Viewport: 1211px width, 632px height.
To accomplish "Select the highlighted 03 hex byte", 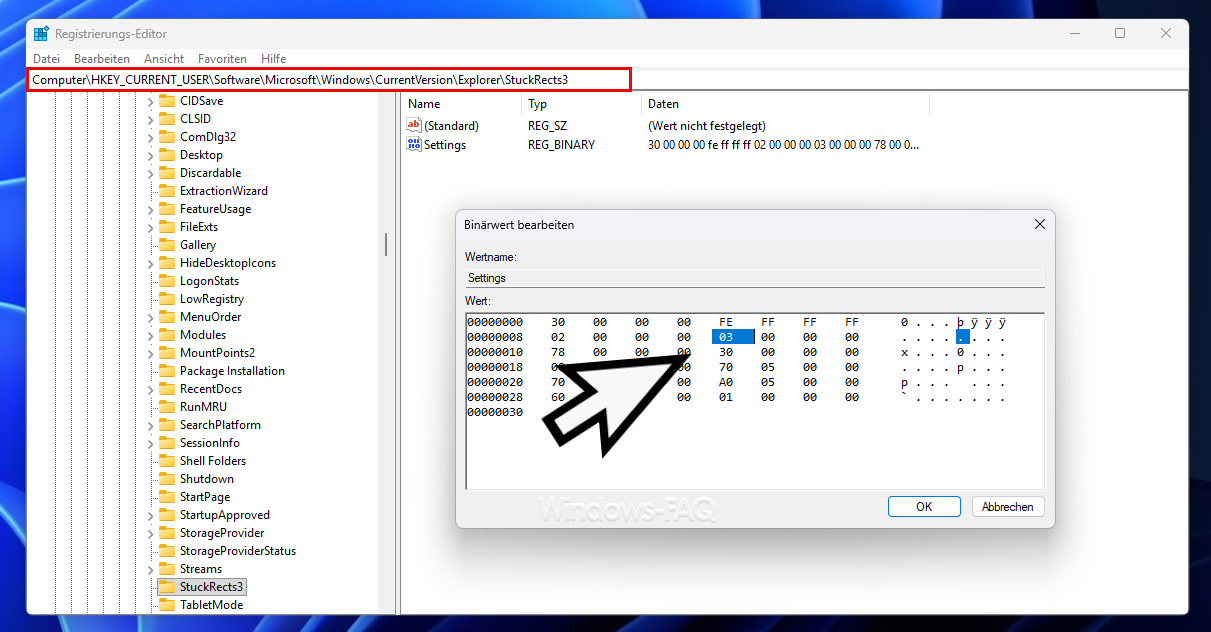I will 731,337.
